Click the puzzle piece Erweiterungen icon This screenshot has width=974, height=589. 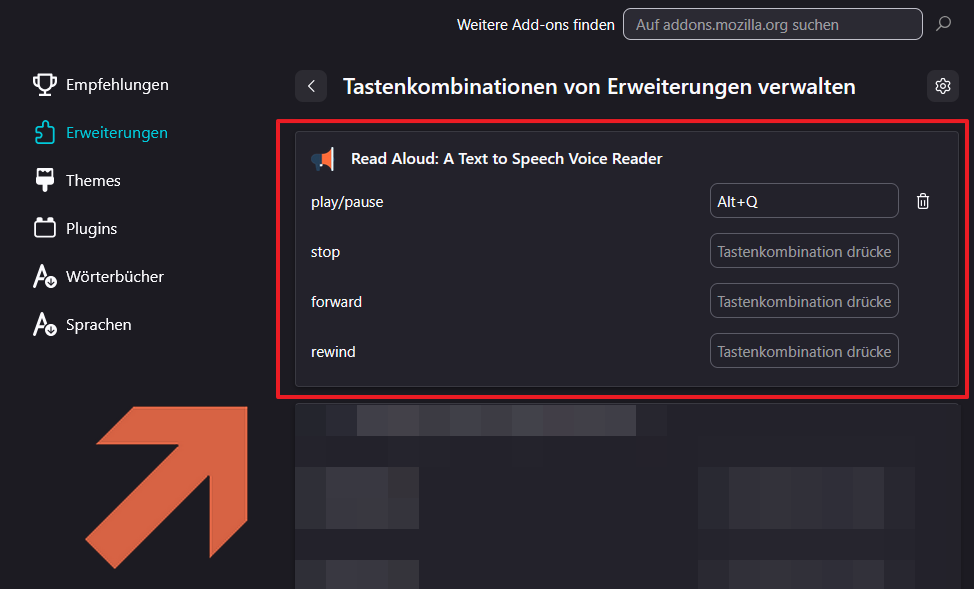pyautogui.click(x=45, y=132)
